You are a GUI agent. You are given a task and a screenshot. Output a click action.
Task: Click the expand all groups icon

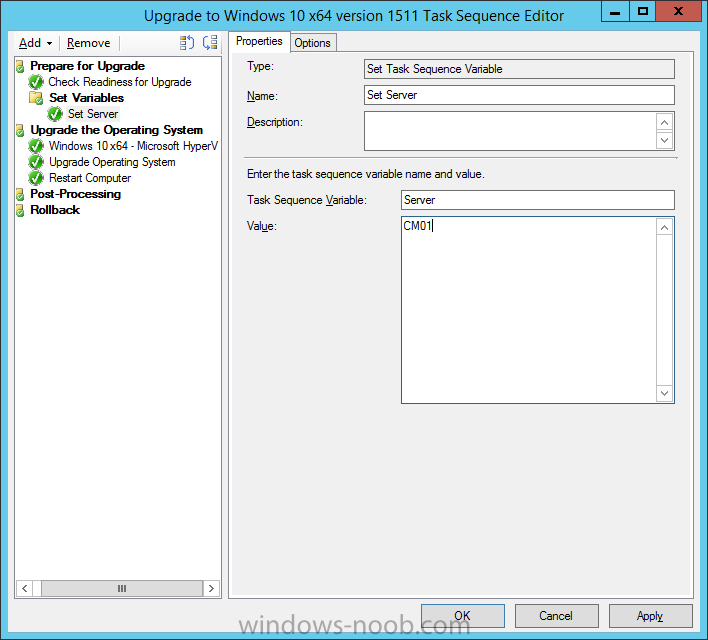coord(186,43)
